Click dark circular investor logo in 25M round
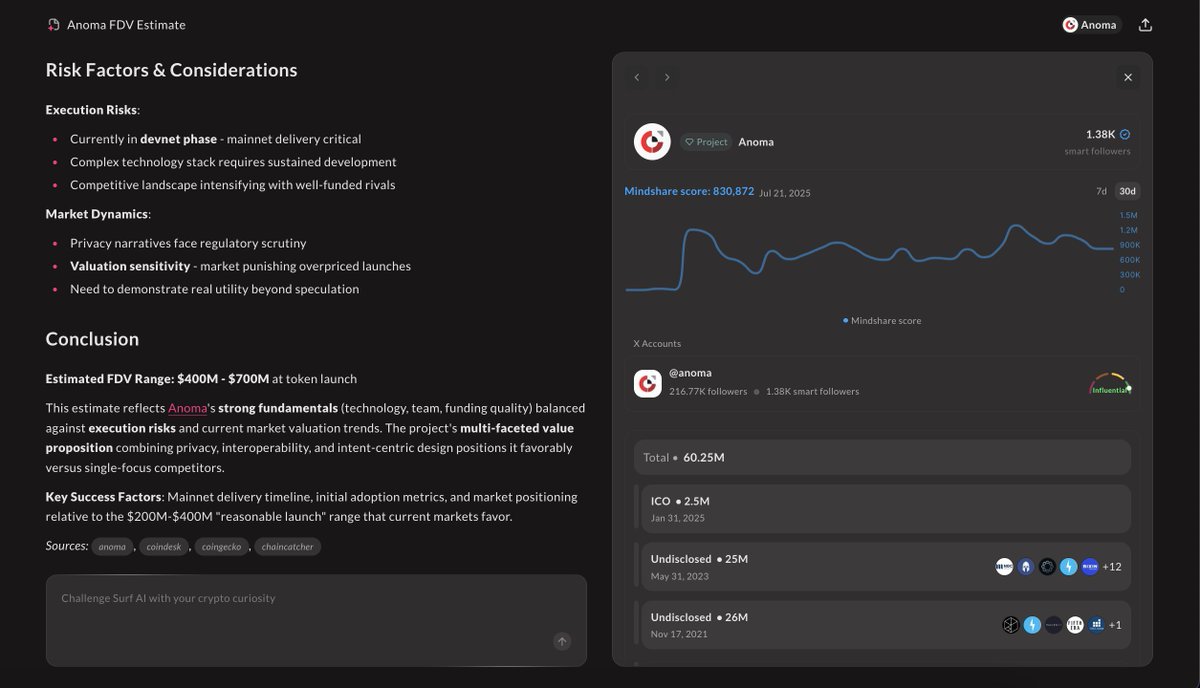 [1047, 567]
